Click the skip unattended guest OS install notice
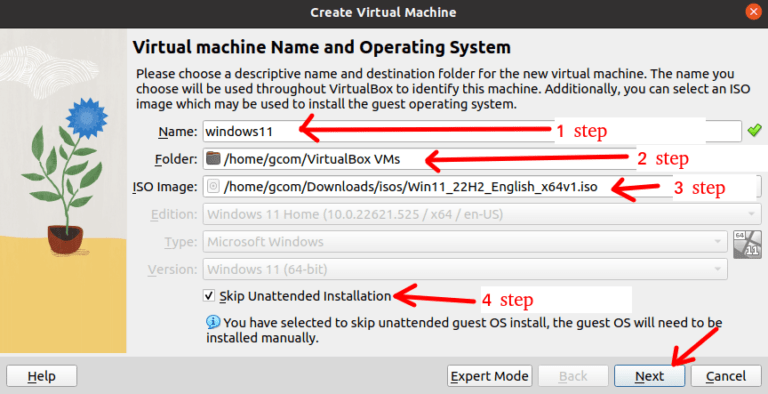The height and width of the screenshot is (394, 768). click(464, 330)
